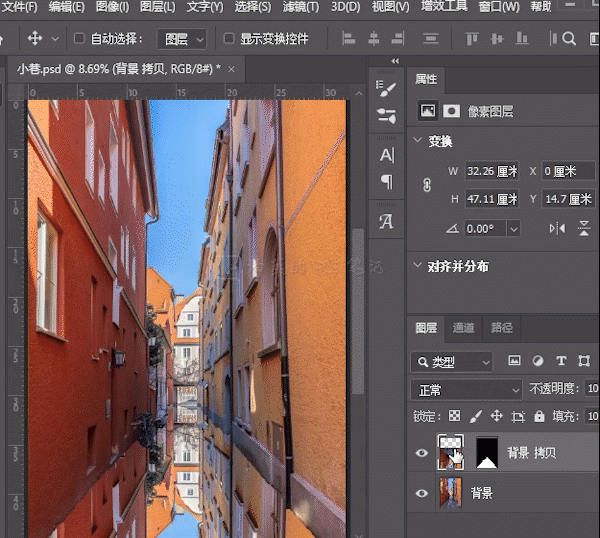The image size is (600, 538).
Task: Open the 3D(D) menu
Action: click(x=345, y=7)
